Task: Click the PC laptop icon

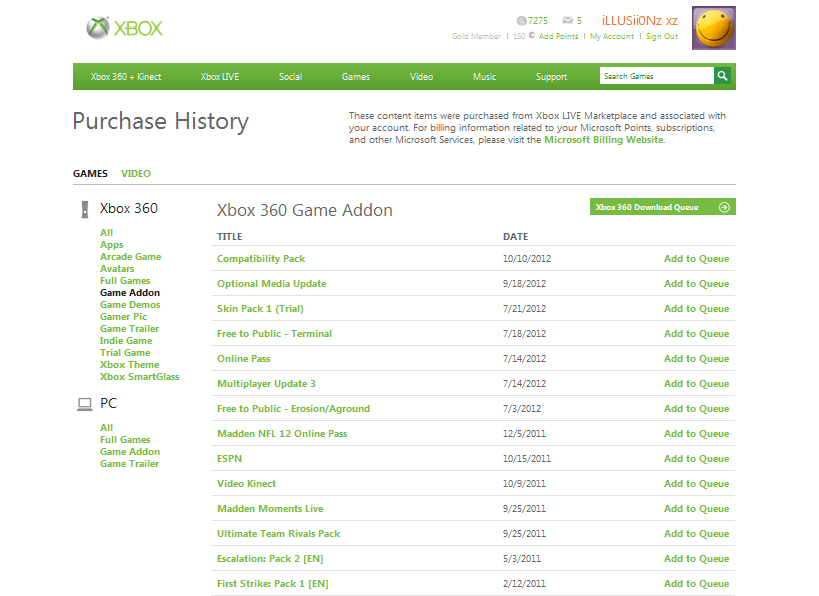Action: point(85,404)
